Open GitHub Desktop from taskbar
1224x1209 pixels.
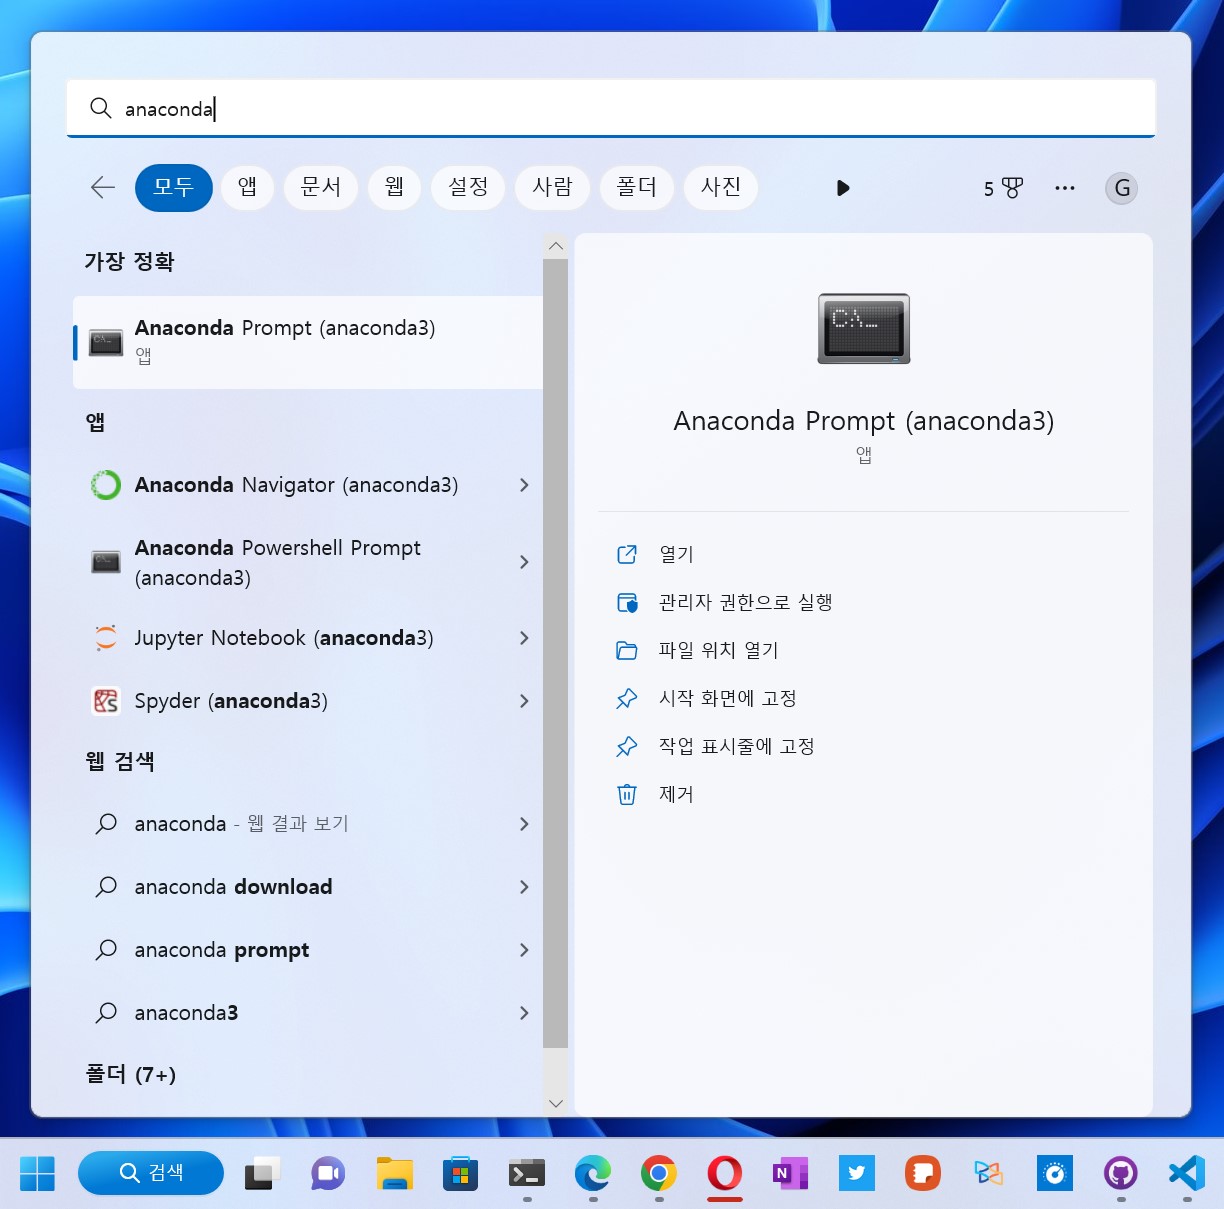(x=1121, y=1173)
